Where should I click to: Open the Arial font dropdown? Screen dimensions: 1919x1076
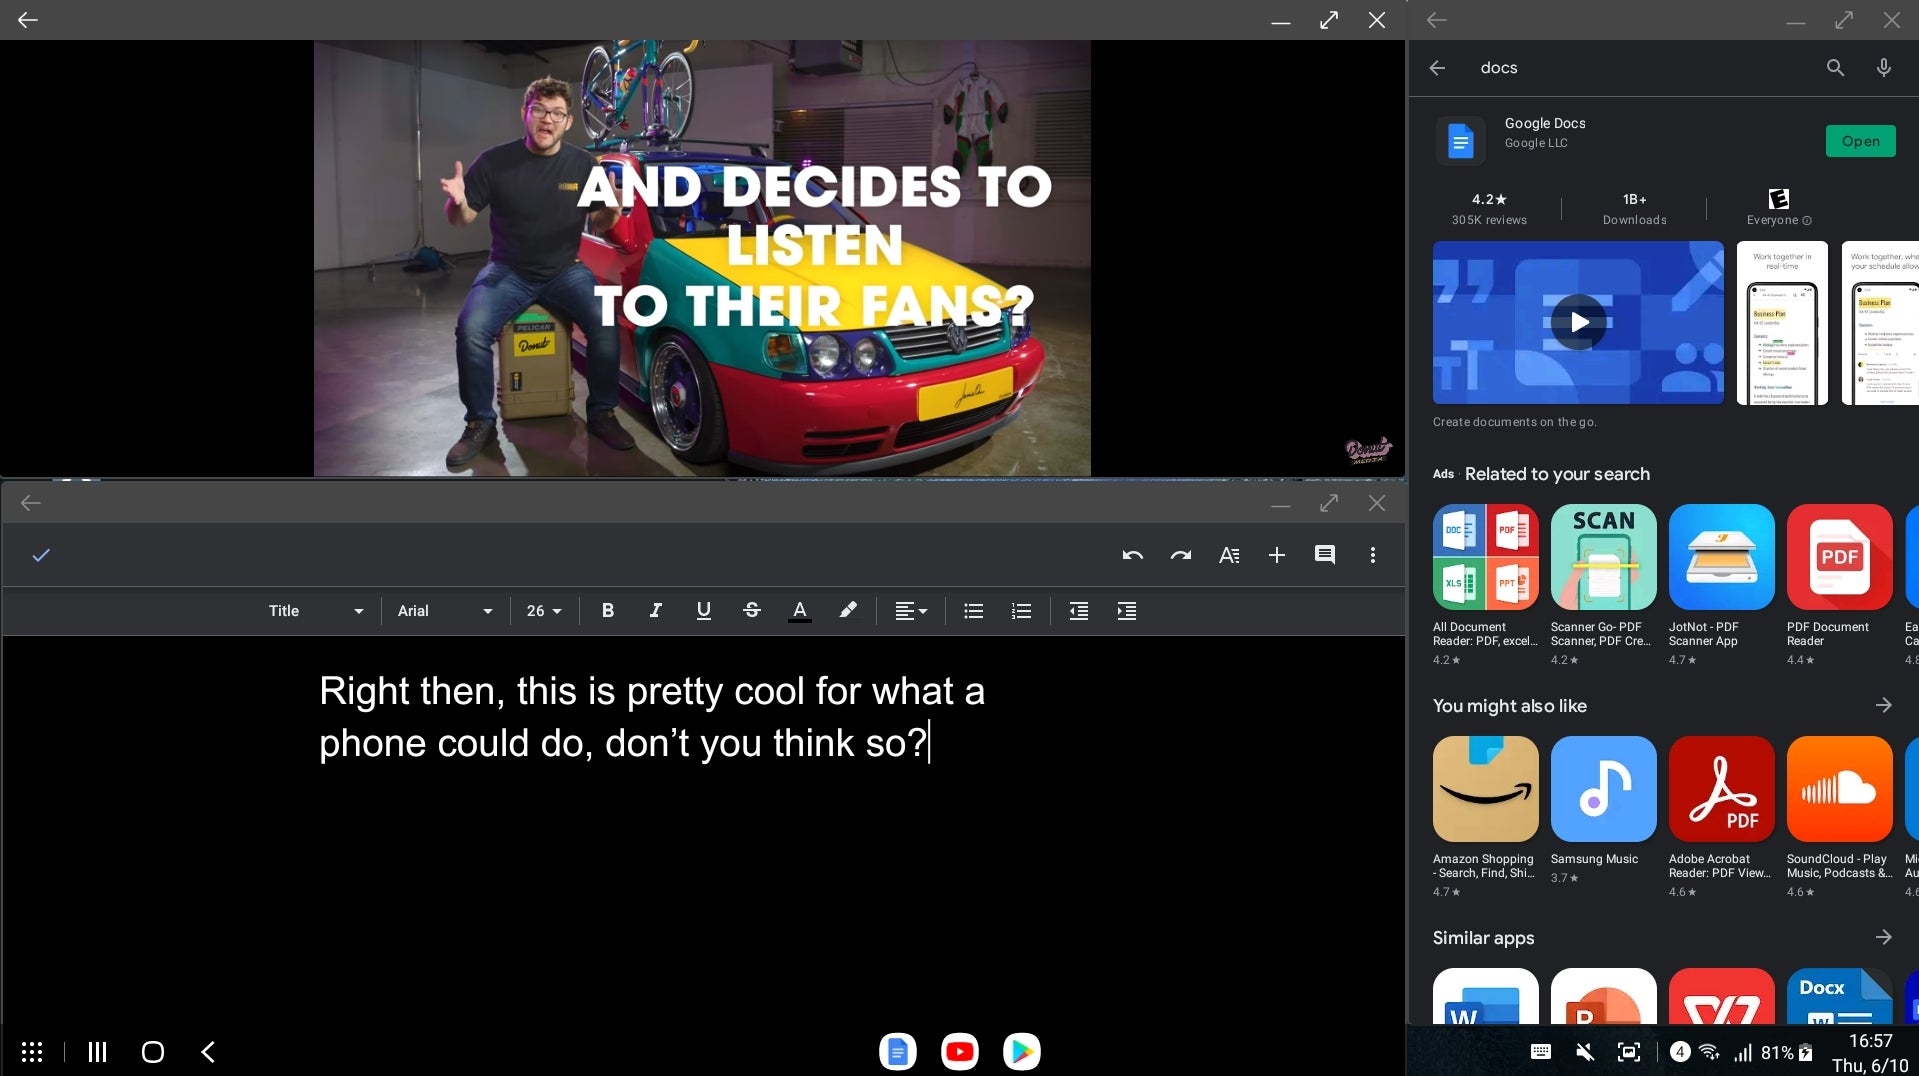445,611
